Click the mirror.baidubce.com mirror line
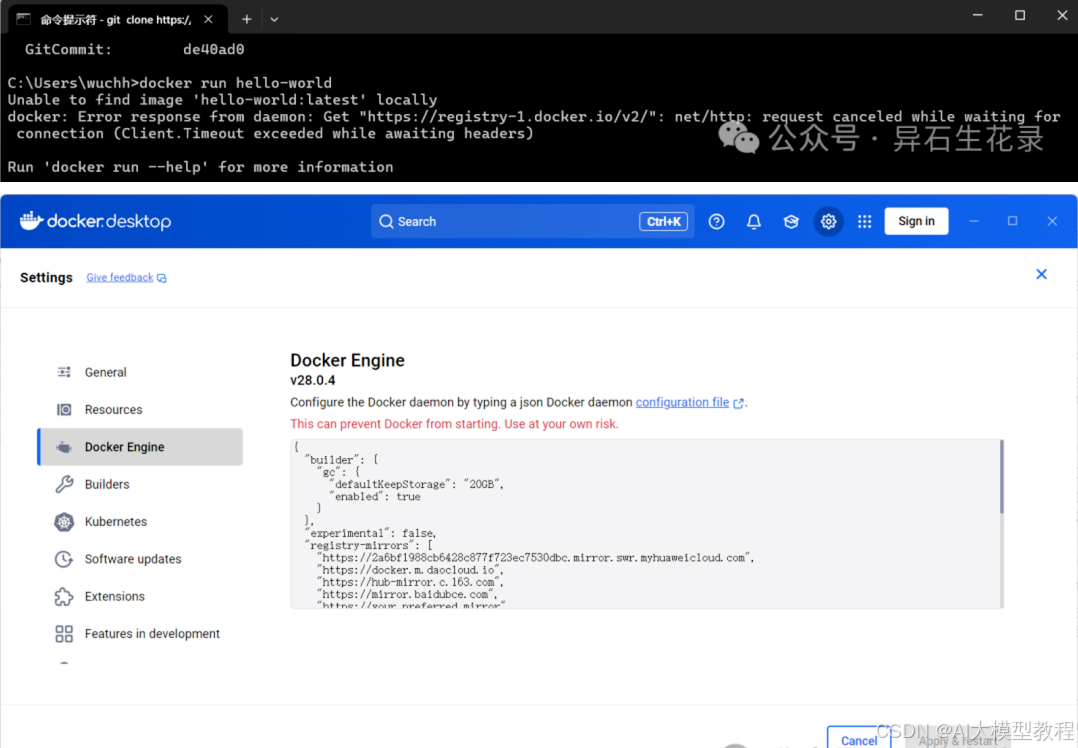Viewport: 1078px width, 748px height. (x=408, y=595)
